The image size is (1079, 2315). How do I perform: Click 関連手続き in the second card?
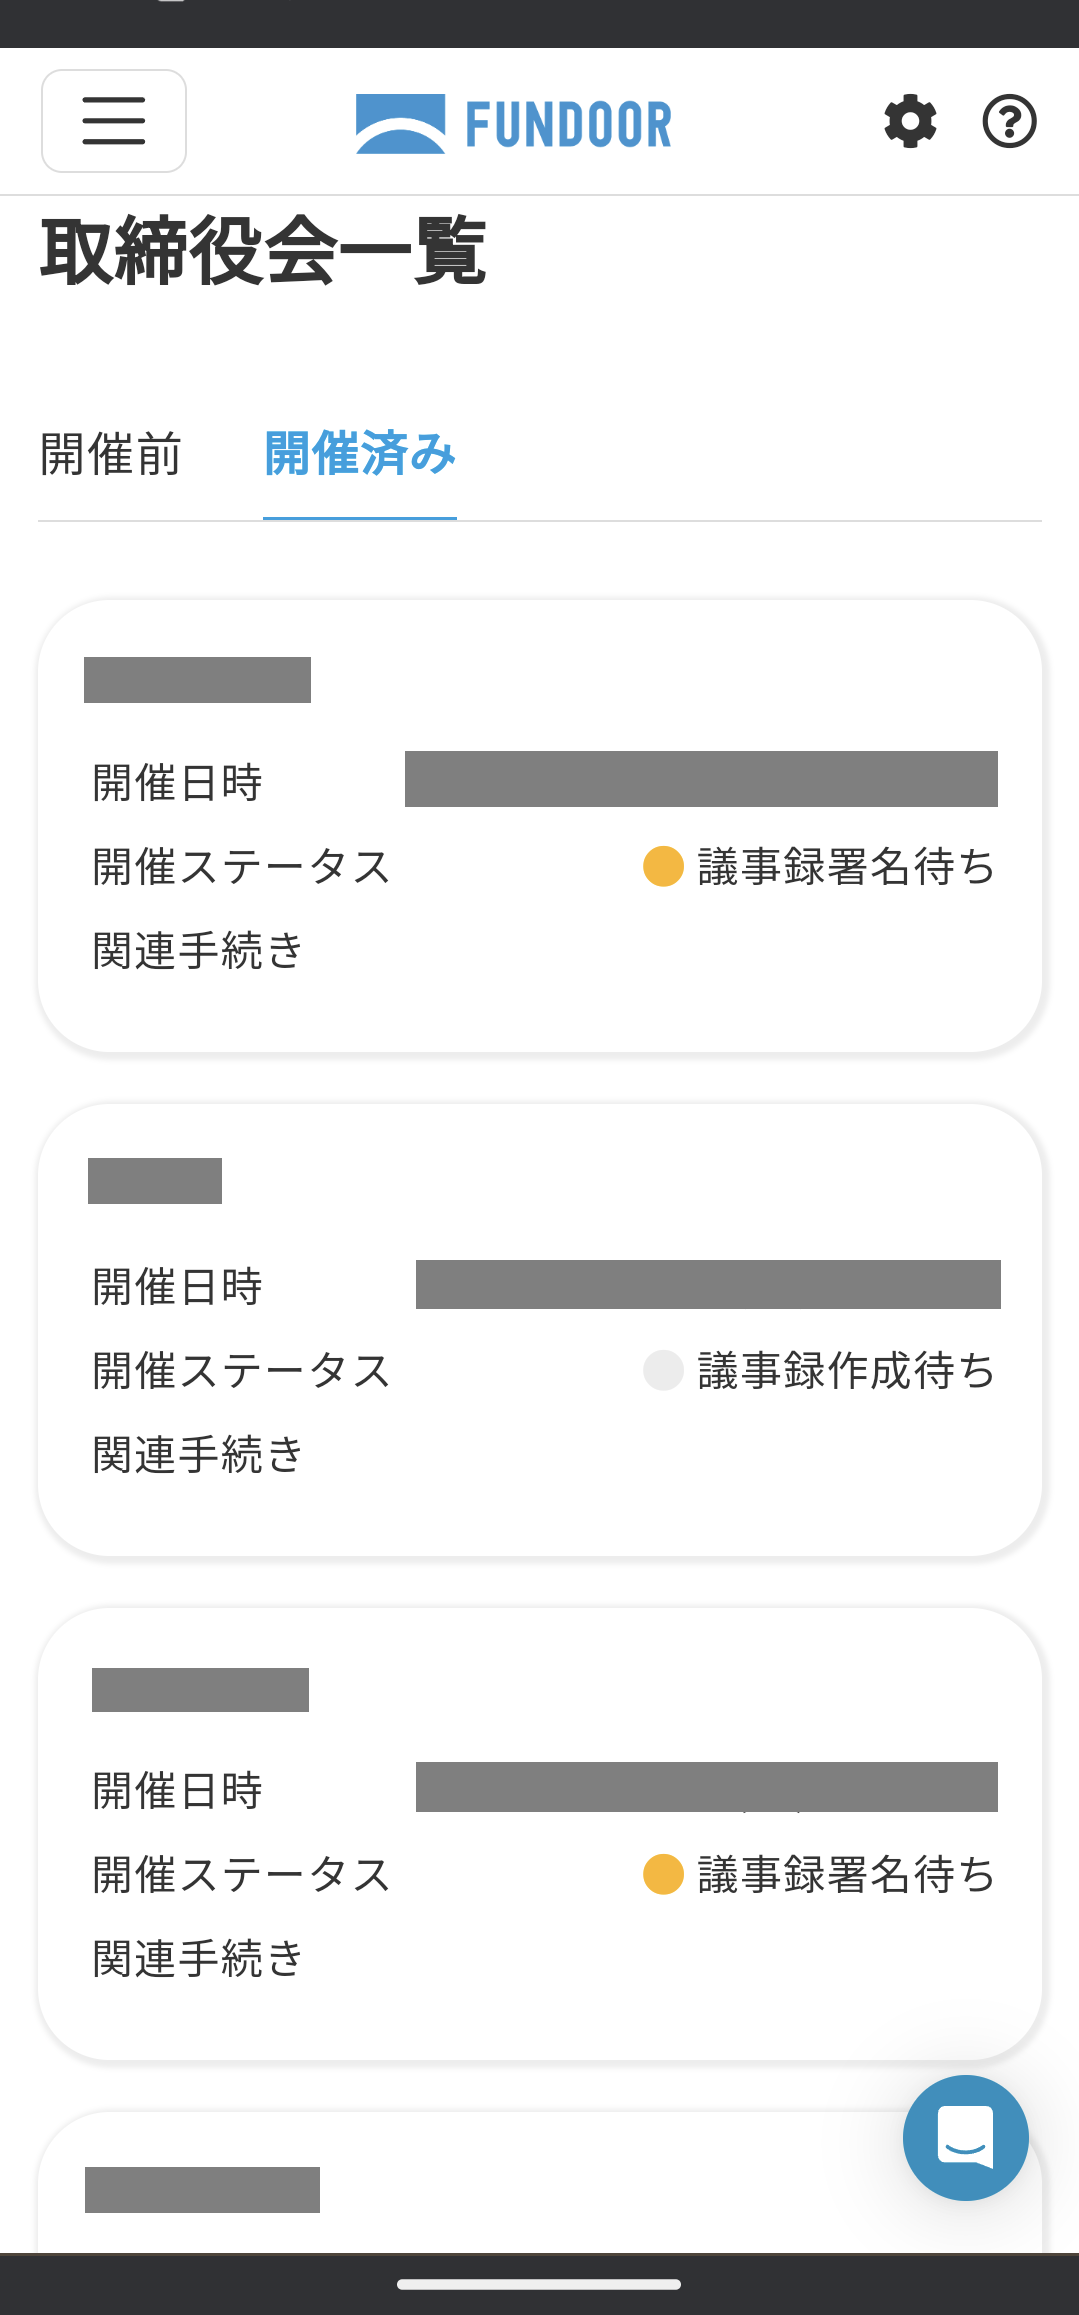(198, 1454)
